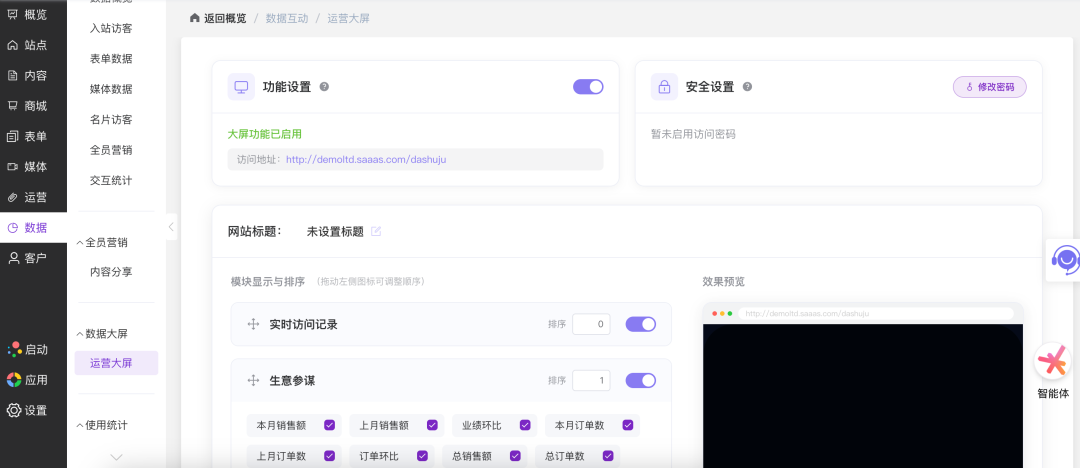The image size is (1080, 468).
Task: Disable the 功能设置 main toggle switch
Action: [x=588, y=87]
